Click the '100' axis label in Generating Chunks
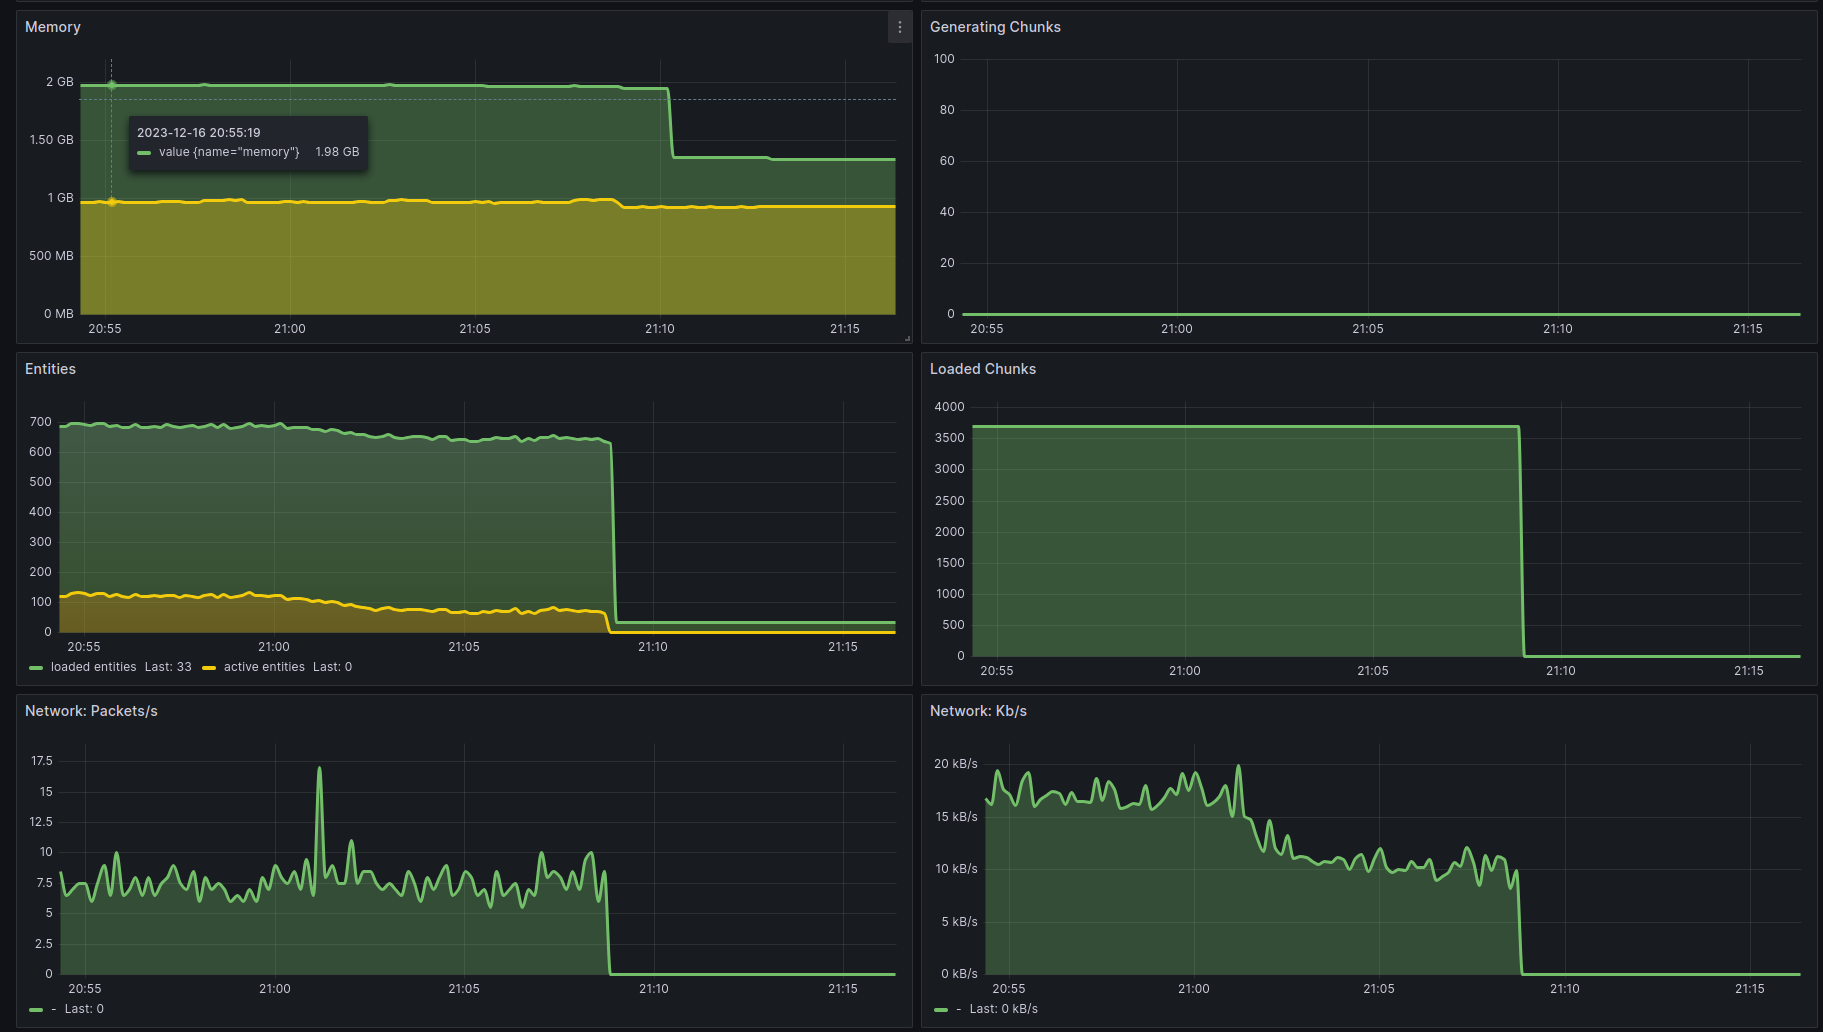Image resolution: width=1823 pixels, height=1032 pixels. point(945,59)
